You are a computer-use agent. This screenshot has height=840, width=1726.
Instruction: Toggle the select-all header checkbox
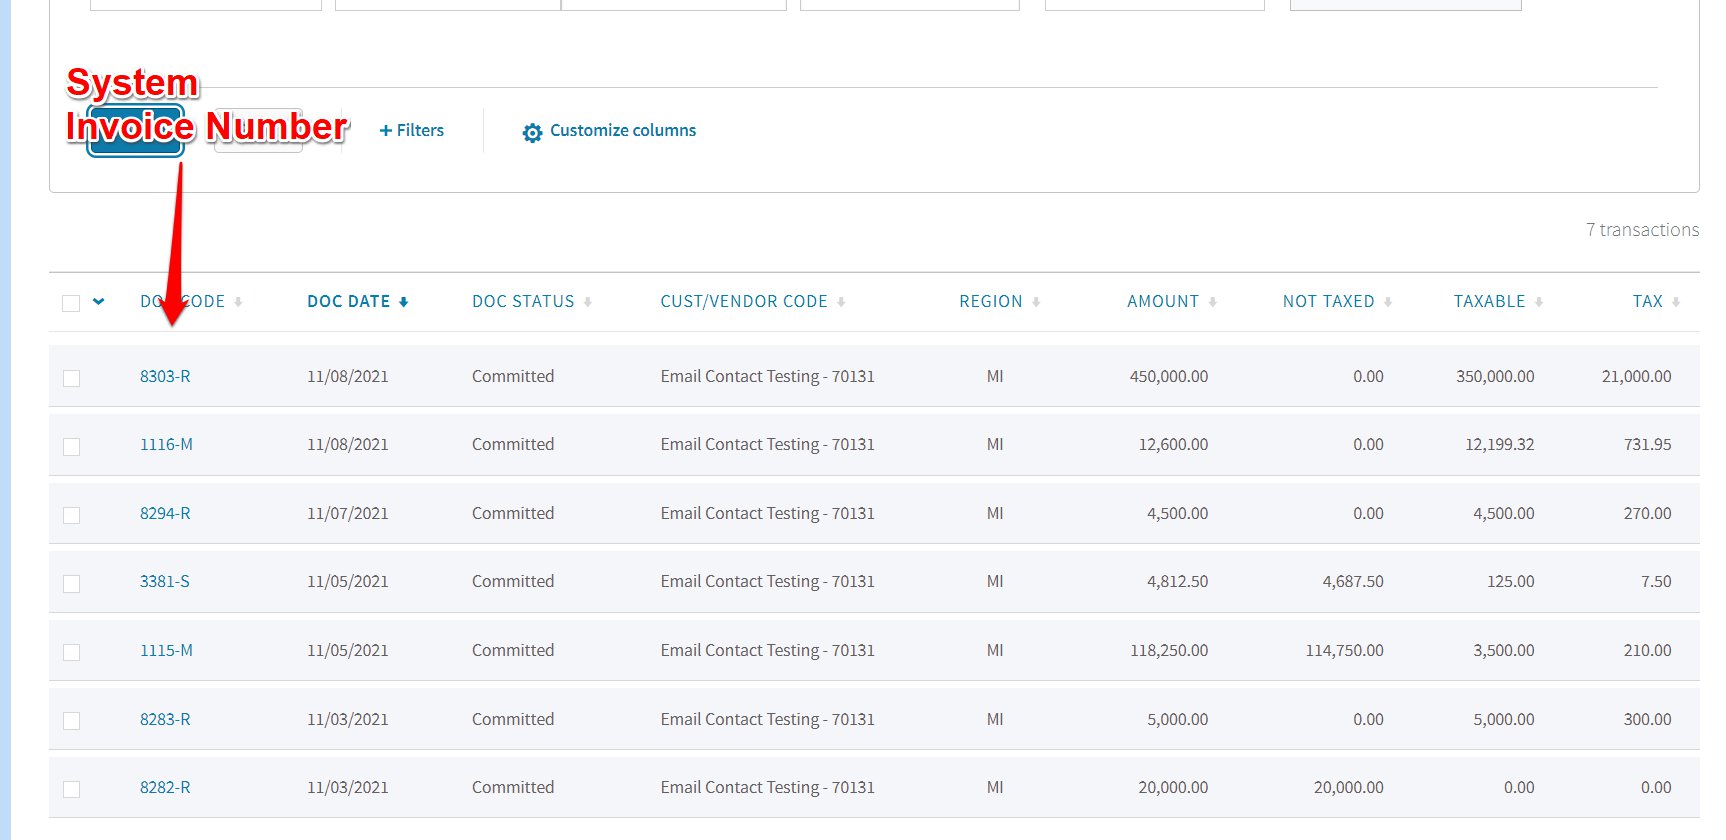tap(71, 303)
